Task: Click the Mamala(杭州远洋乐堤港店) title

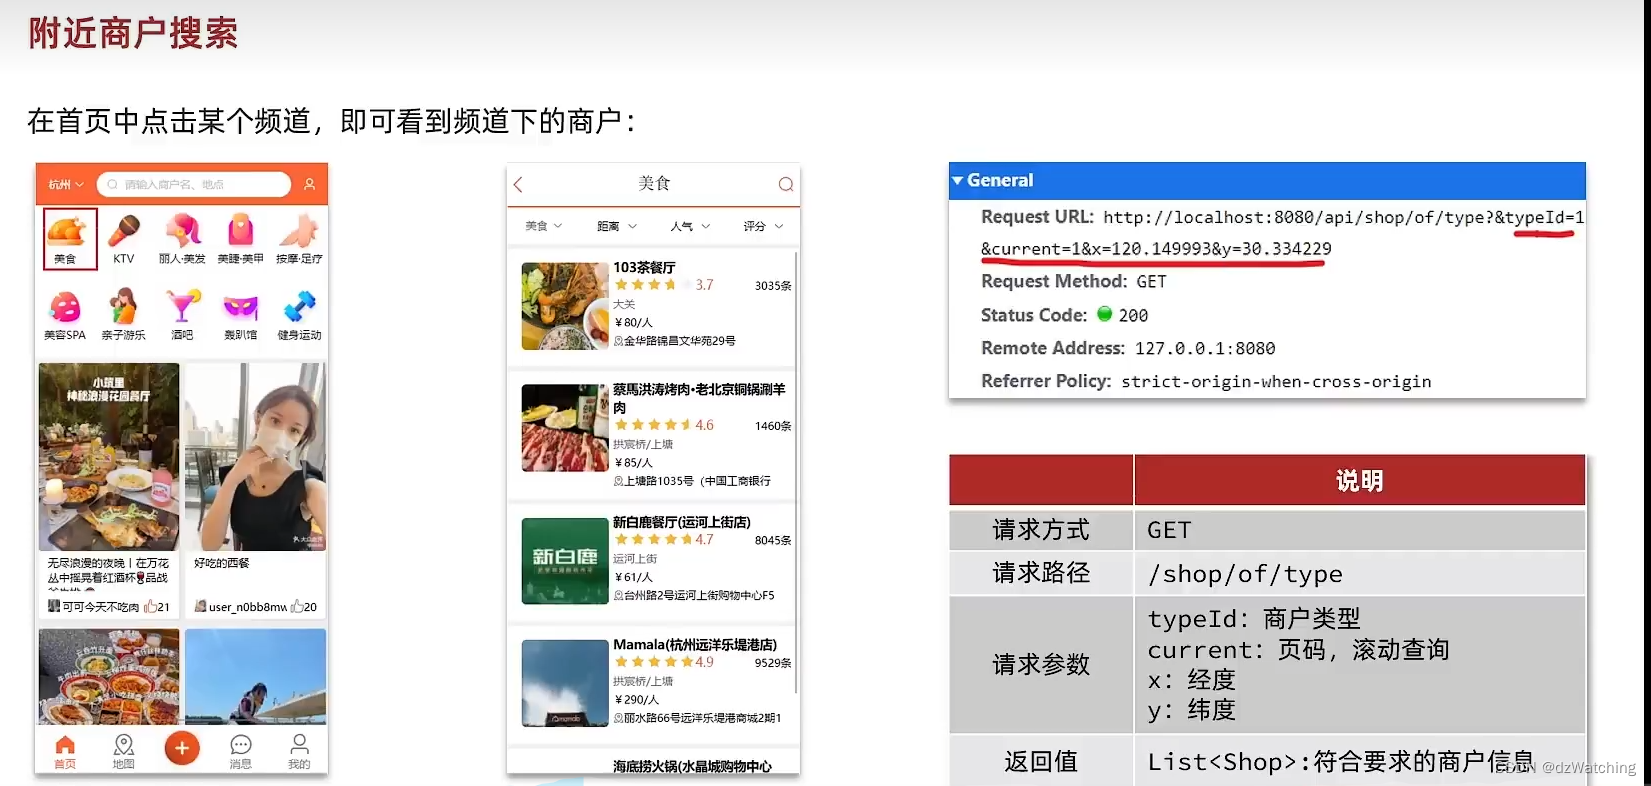Action: [x=695, y=645]
